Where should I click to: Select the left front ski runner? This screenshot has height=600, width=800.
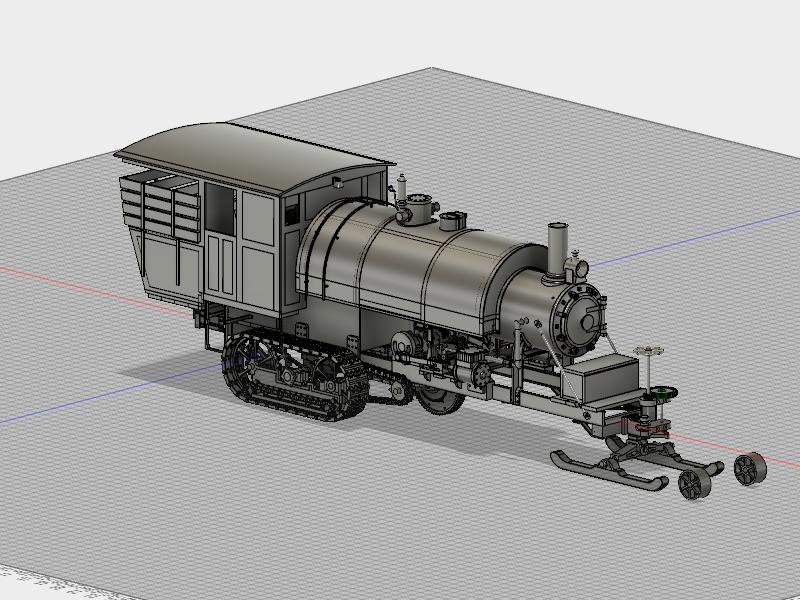[609, 470]
